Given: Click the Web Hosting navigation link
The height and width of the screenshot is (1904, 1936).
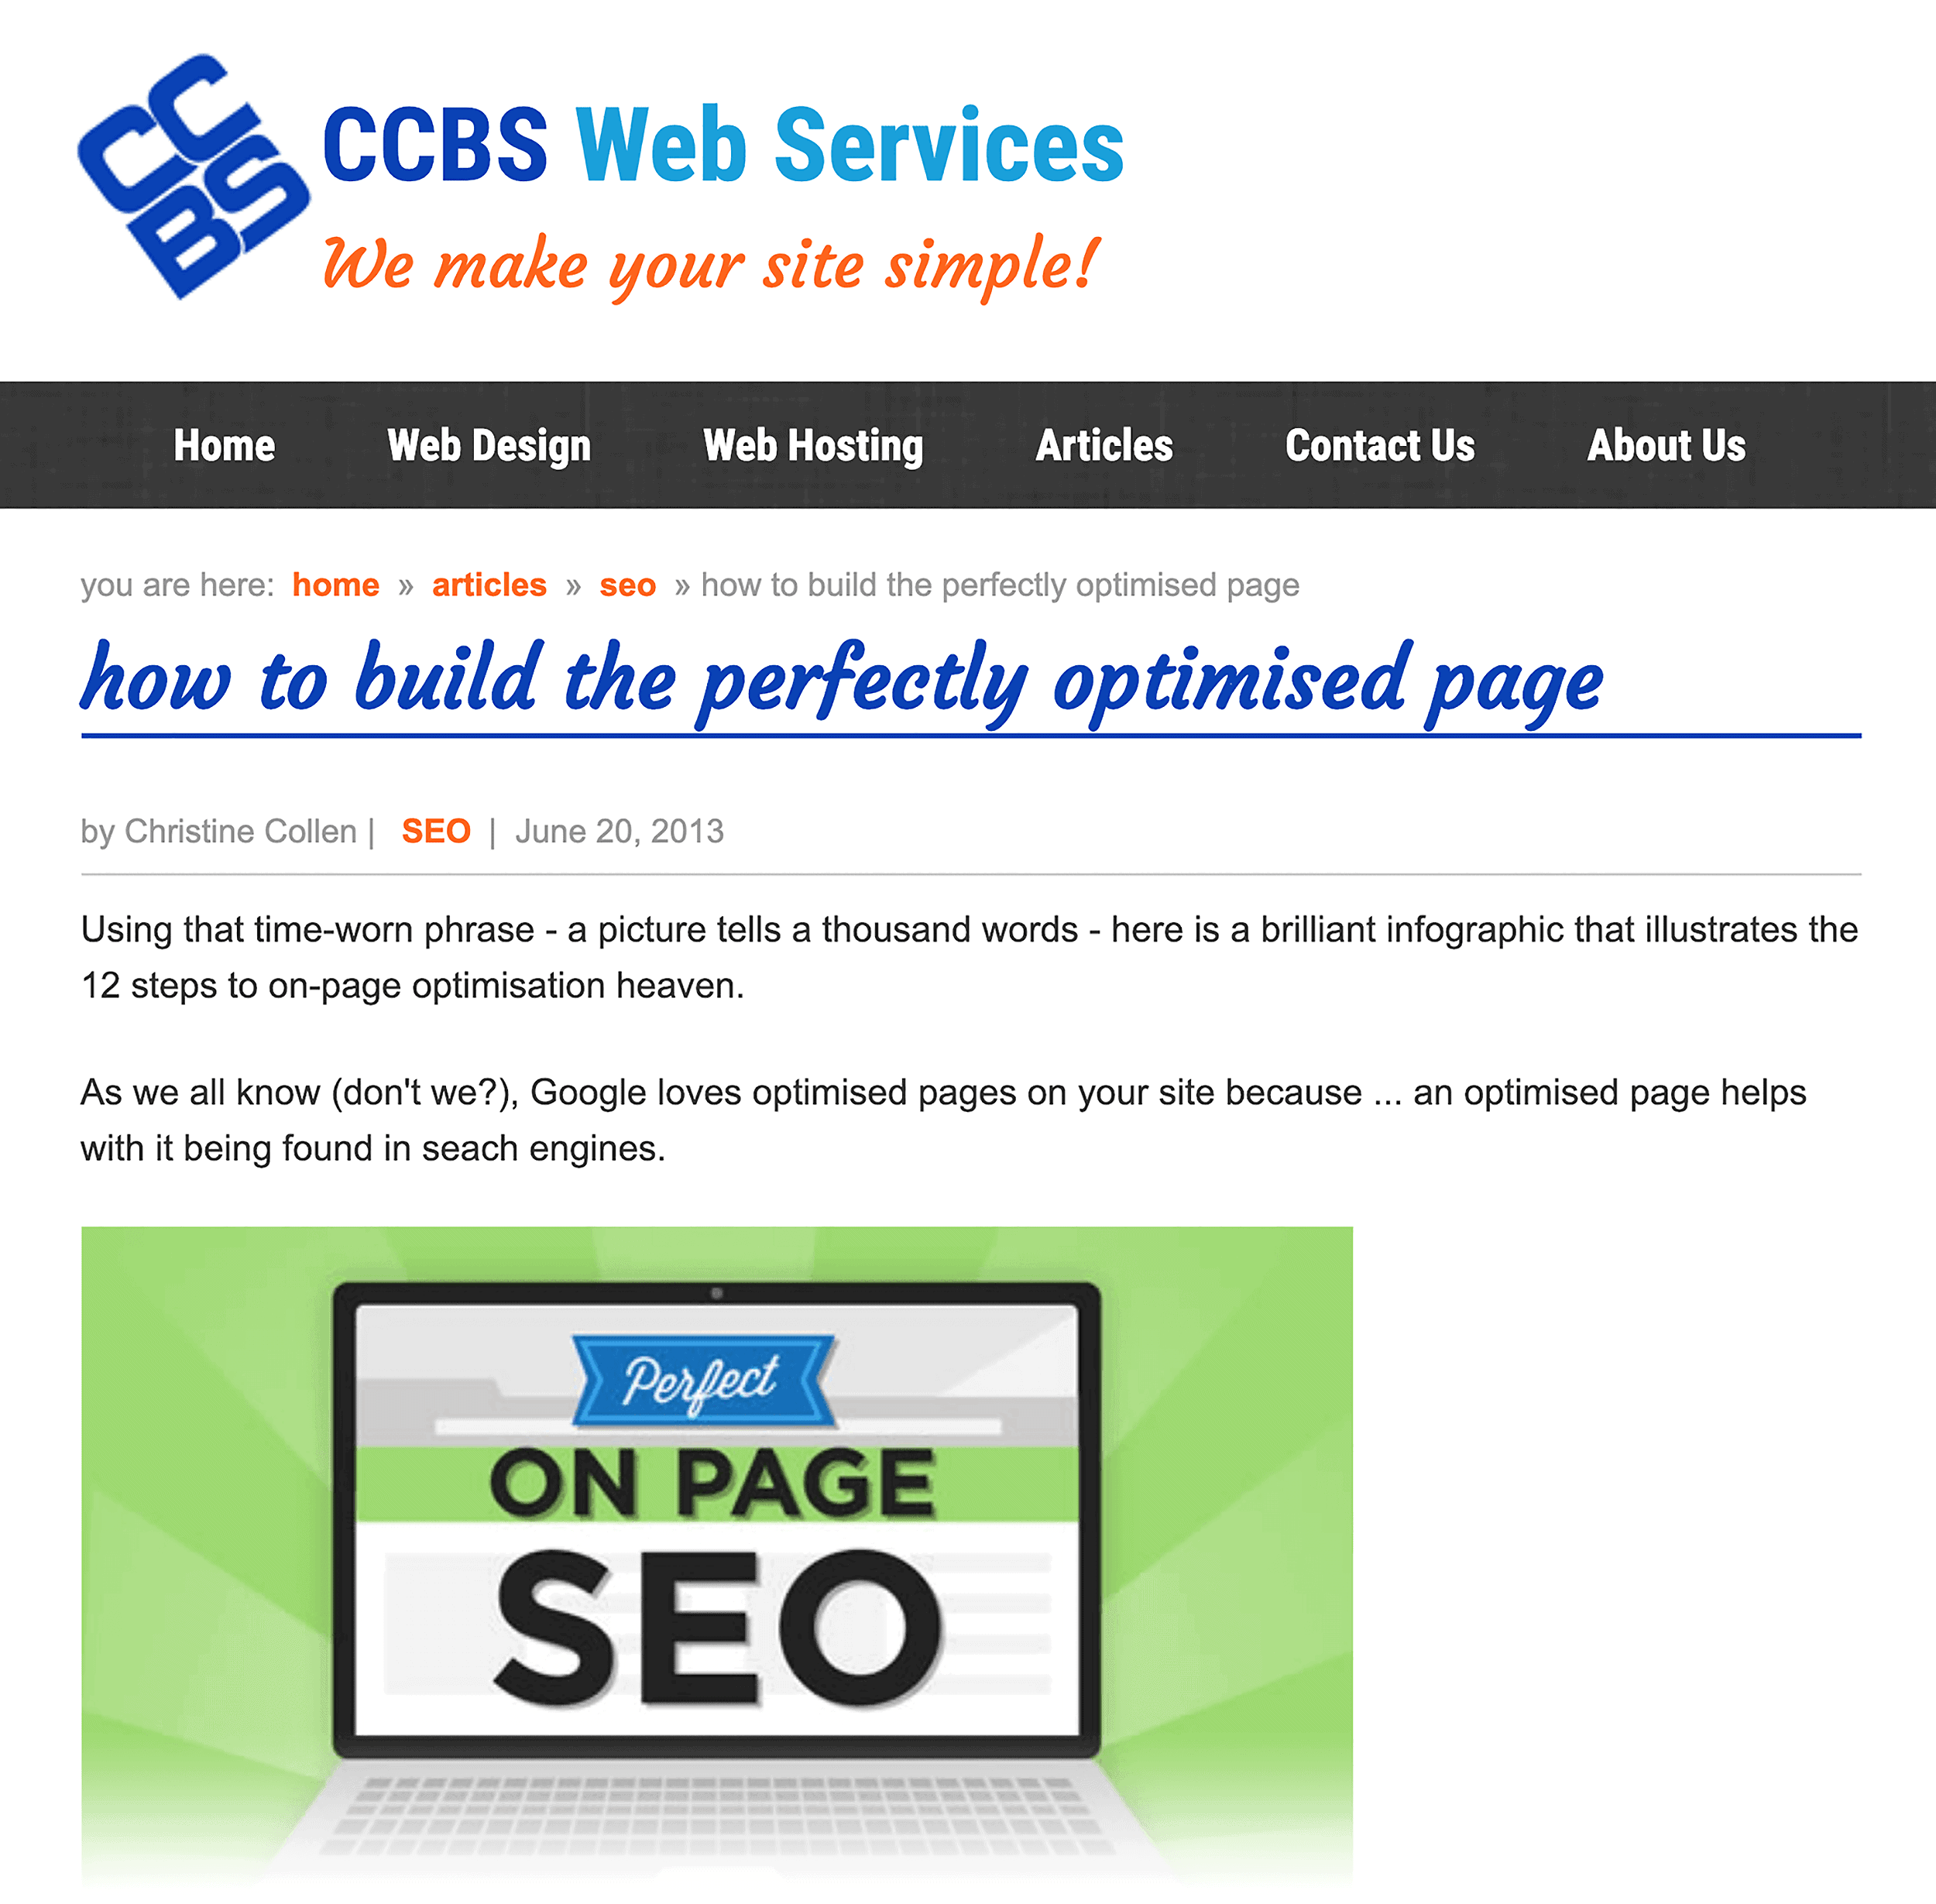Looking at the screenshot, I should click(x=813, y=444).
